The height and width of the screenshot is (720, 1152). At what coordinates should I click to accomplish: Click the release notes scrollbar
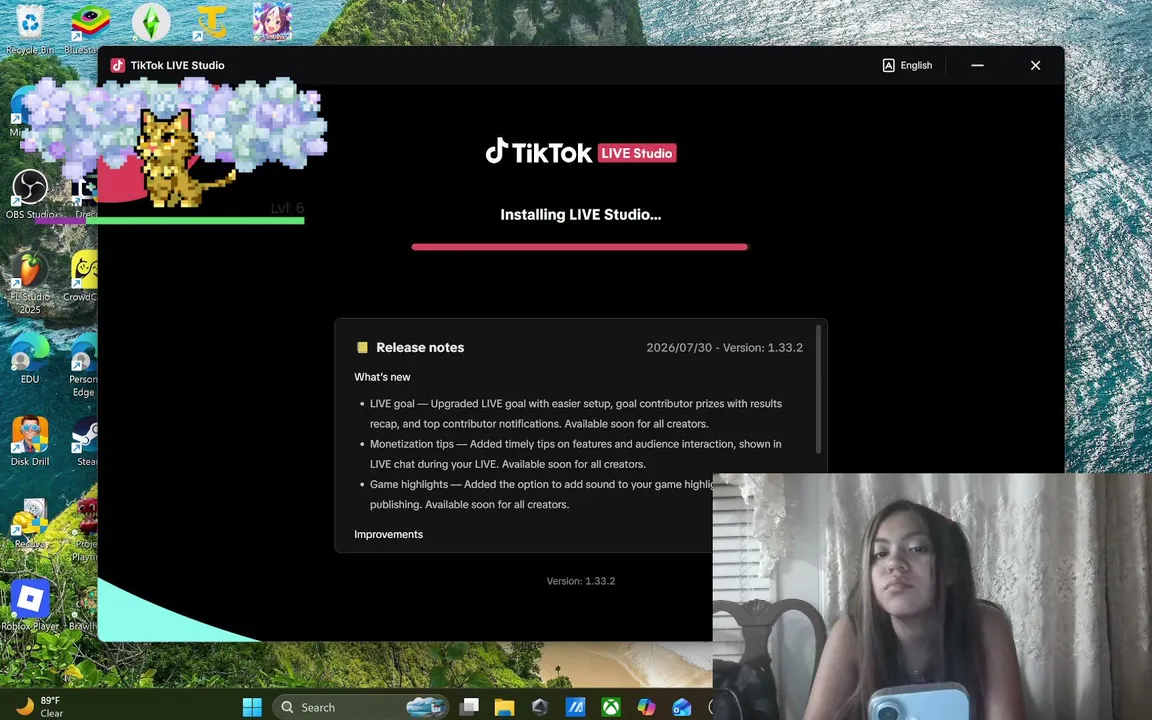pyautogui.click(x=818, y=389)
